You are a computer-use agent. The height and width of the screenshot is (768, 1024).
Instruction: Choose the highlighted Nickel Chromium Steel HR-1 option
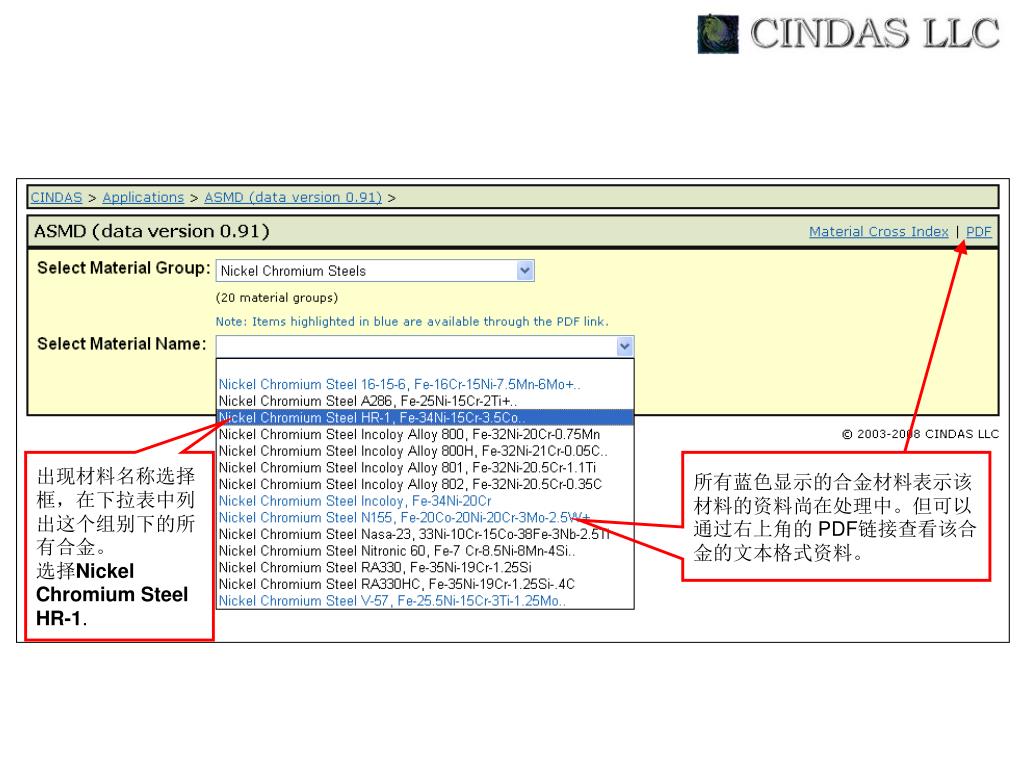[x=425, y=417]
